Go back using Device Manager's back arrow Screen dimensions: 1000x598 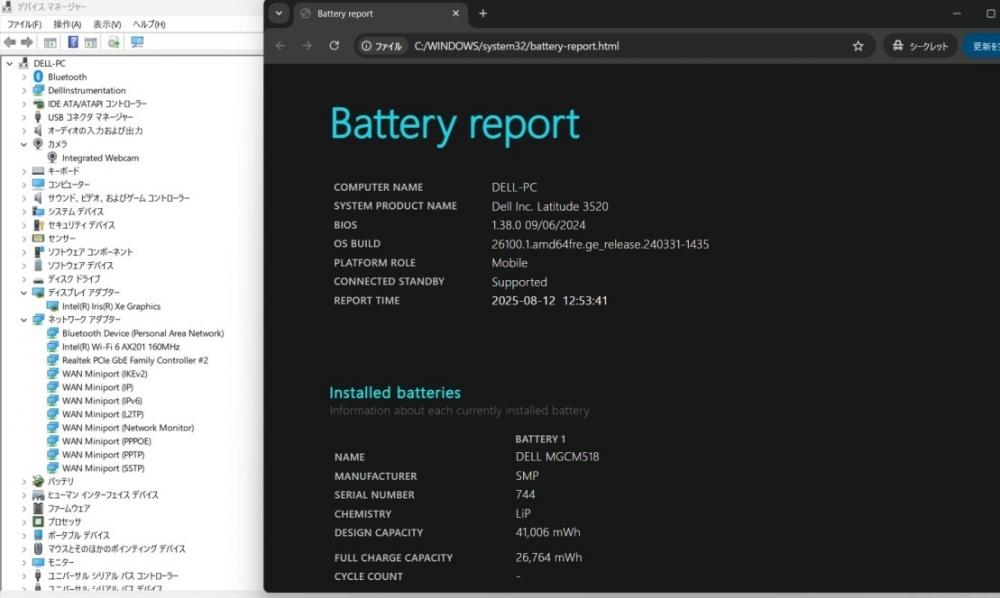10,42
